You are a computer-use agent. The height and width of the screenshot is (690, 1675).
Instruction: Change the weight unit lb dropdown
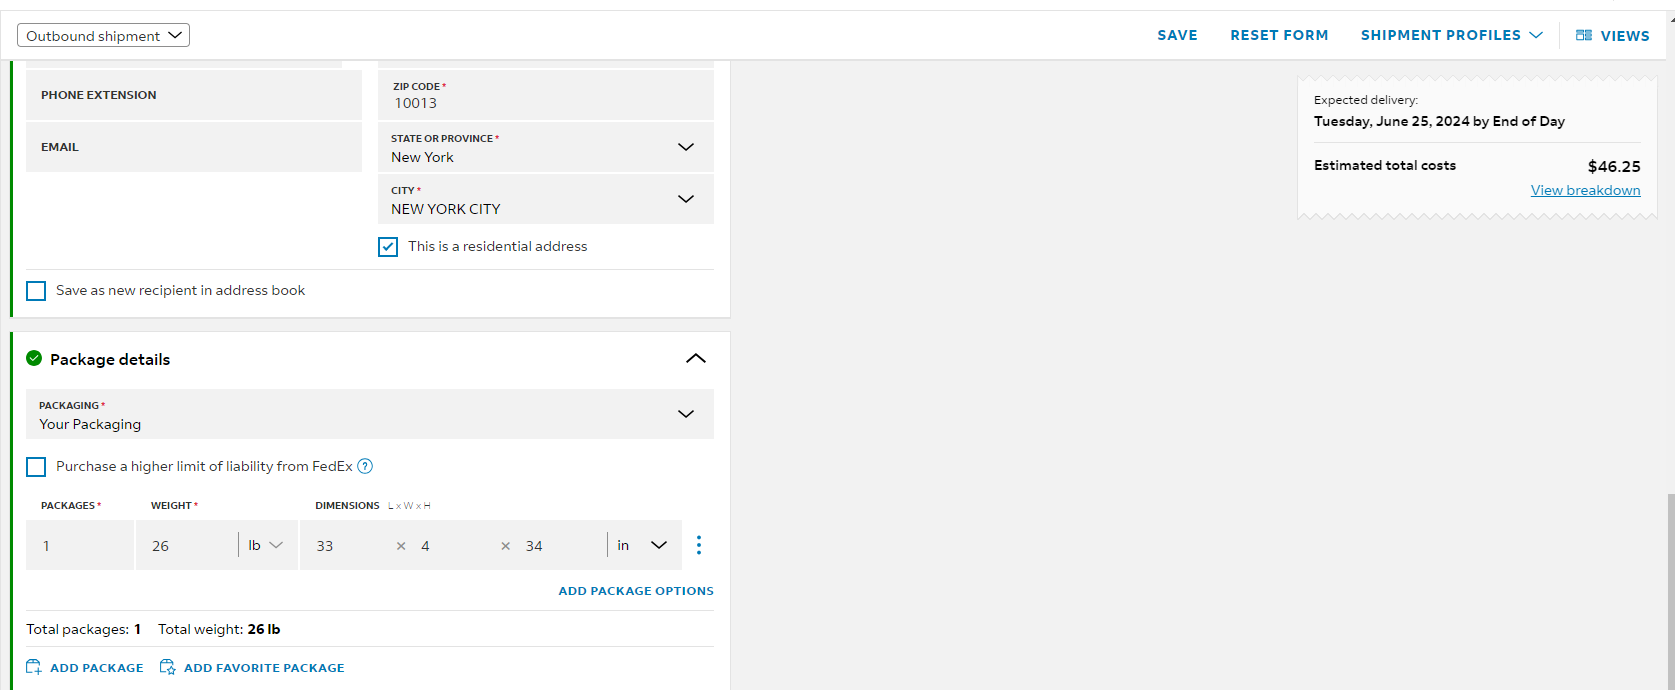pos(266,545)
